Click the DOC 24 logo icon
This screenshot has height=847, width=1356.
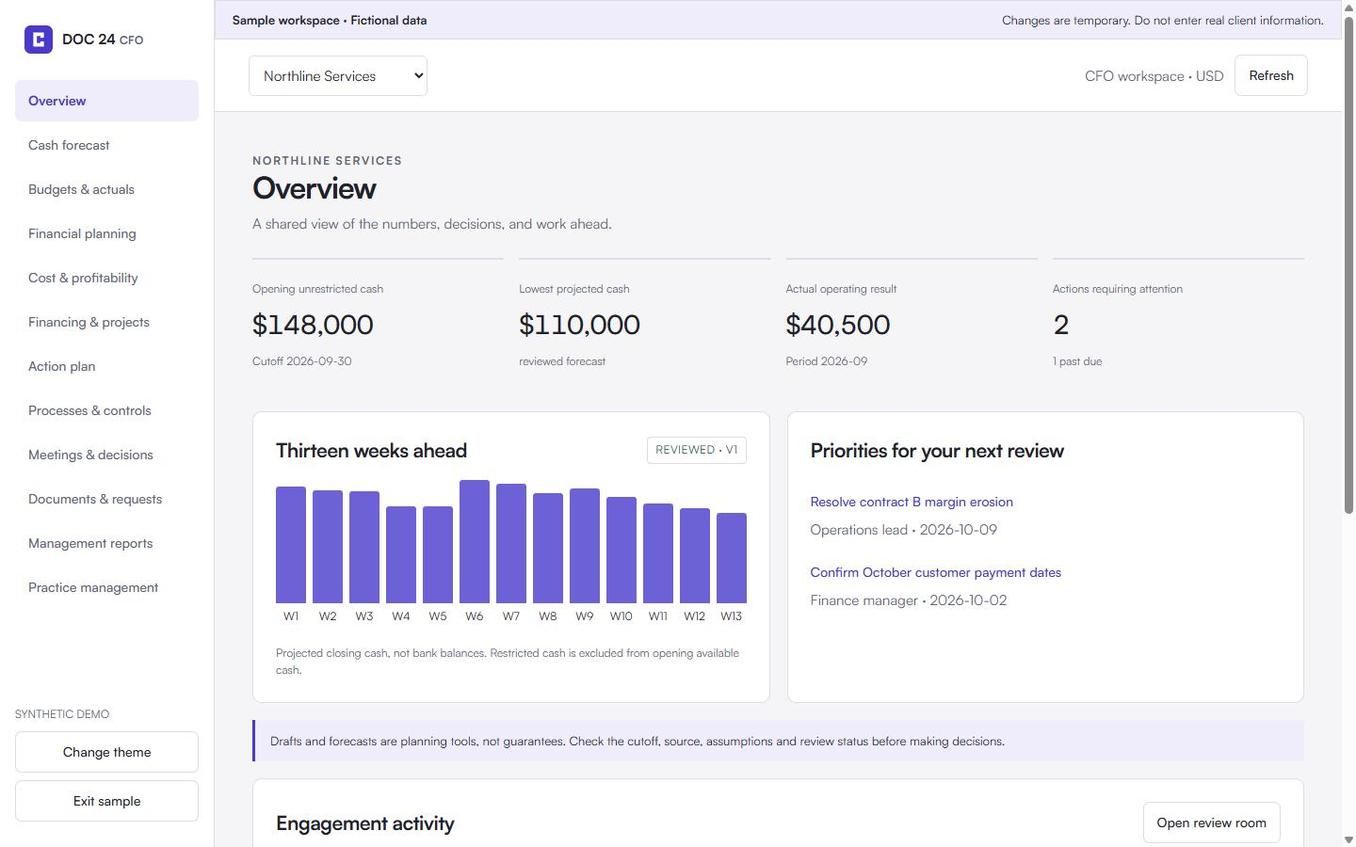click(38, 40)
